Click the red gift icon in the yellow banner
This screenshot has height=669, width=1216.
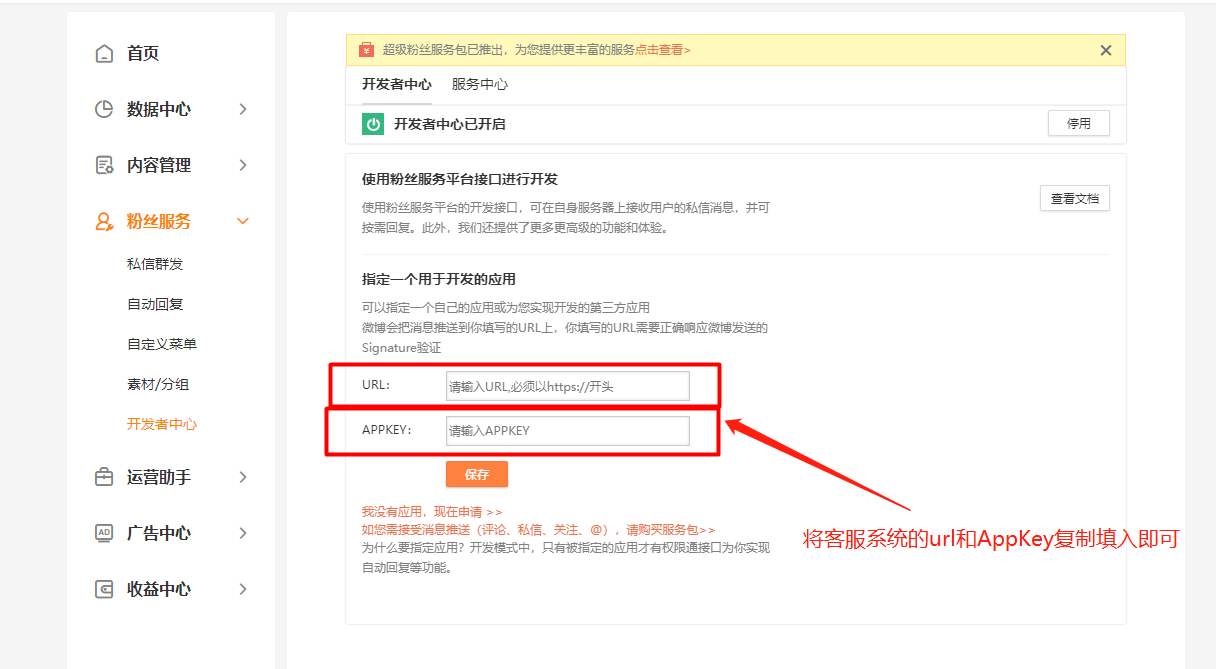click(367, 50)
